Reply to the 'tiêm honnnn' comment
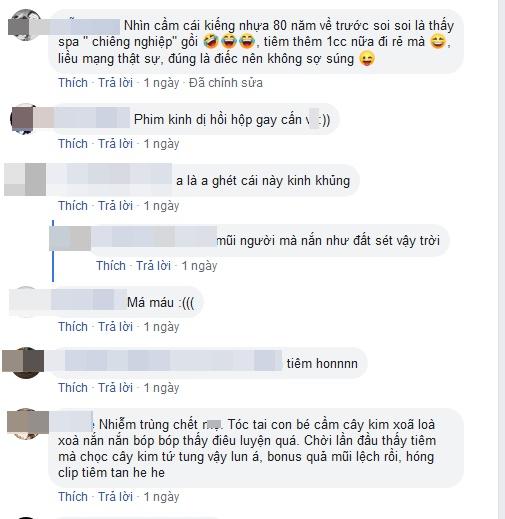 (x=115, y=388)
